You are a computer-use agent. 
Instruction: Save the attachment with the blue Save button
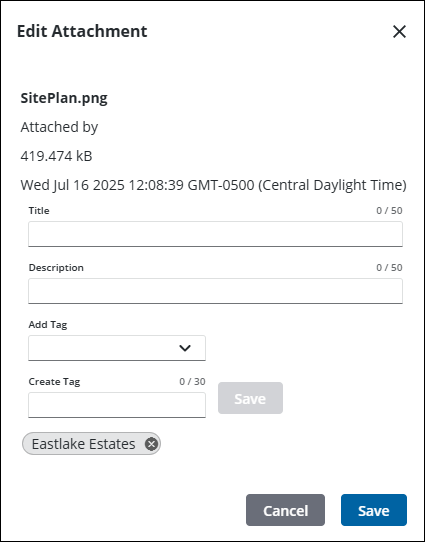tap(374, 510)
